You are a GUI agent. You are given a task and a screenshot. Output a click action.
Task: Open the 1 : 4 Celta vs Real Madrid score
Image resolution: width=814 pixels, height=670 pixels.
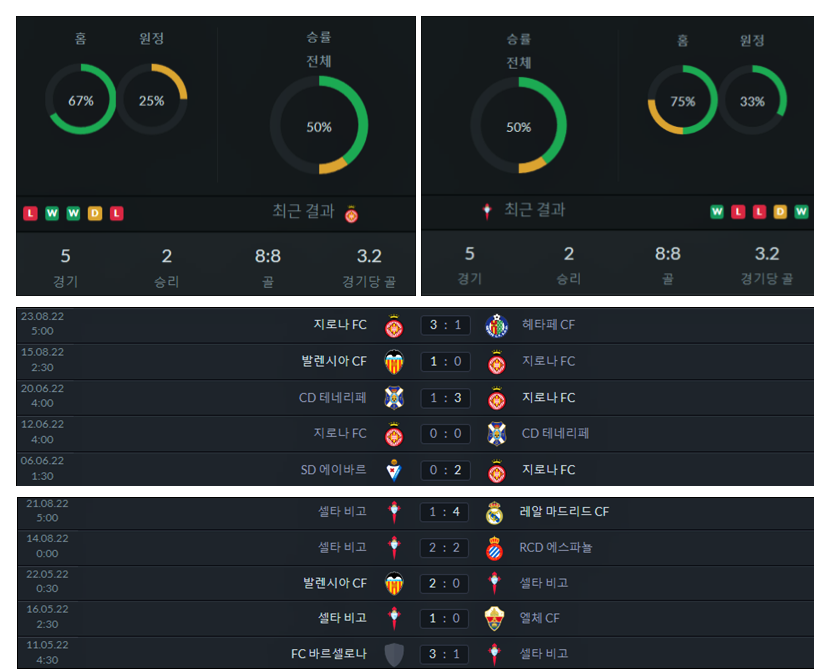(444, 512)
